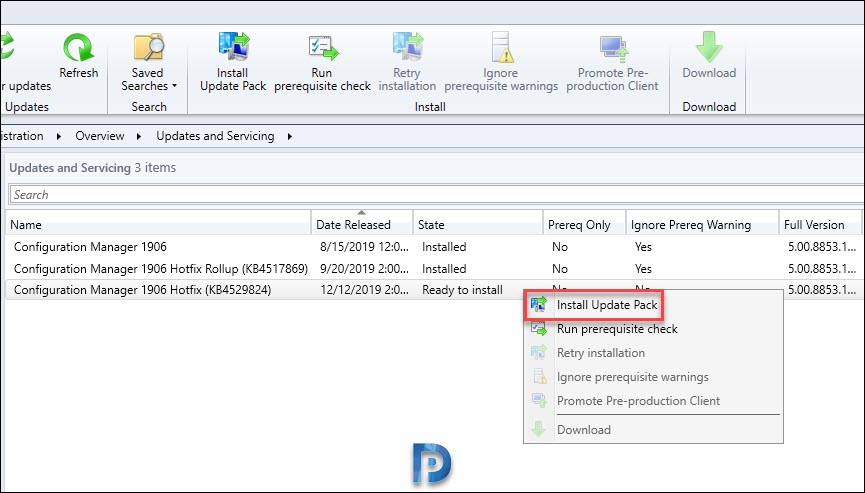This screenshot has height=493, width=865.
Task: Choose Run prerequisite check in context menu
Action: click(x=617, y=329)
